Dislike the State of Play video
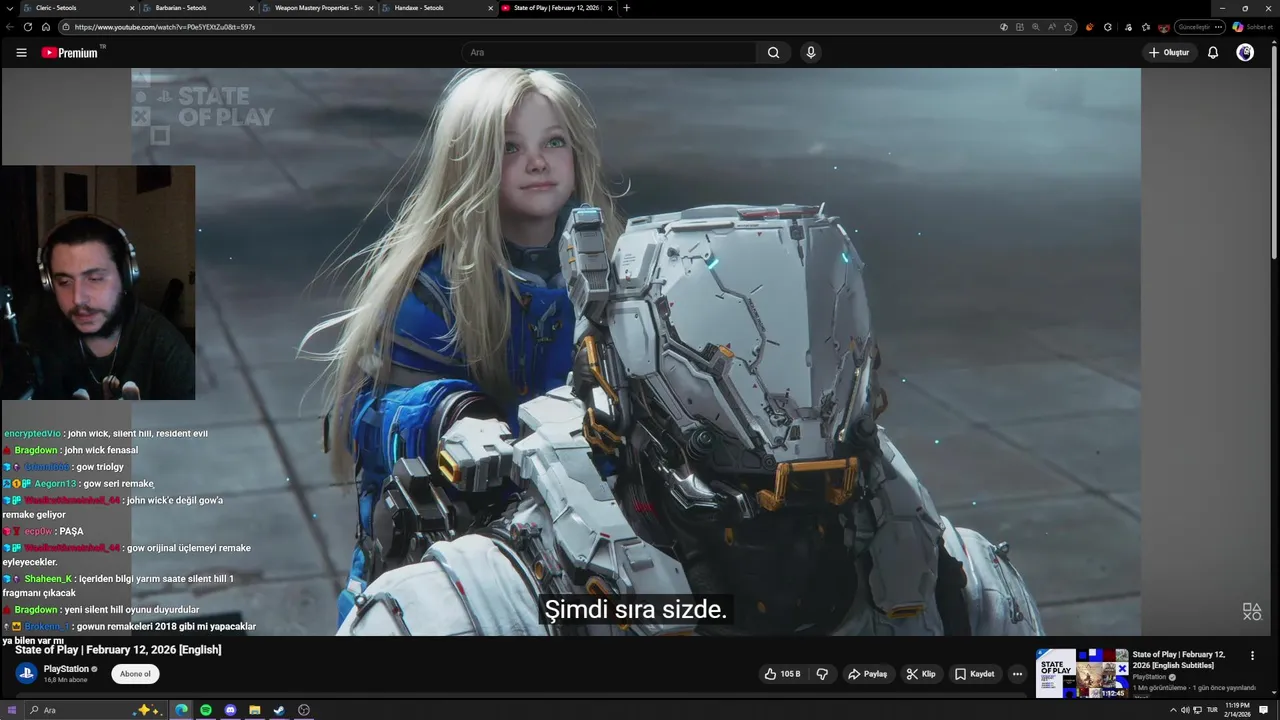The height and width of the screenshot is (720, 1280). coord(823,674)
